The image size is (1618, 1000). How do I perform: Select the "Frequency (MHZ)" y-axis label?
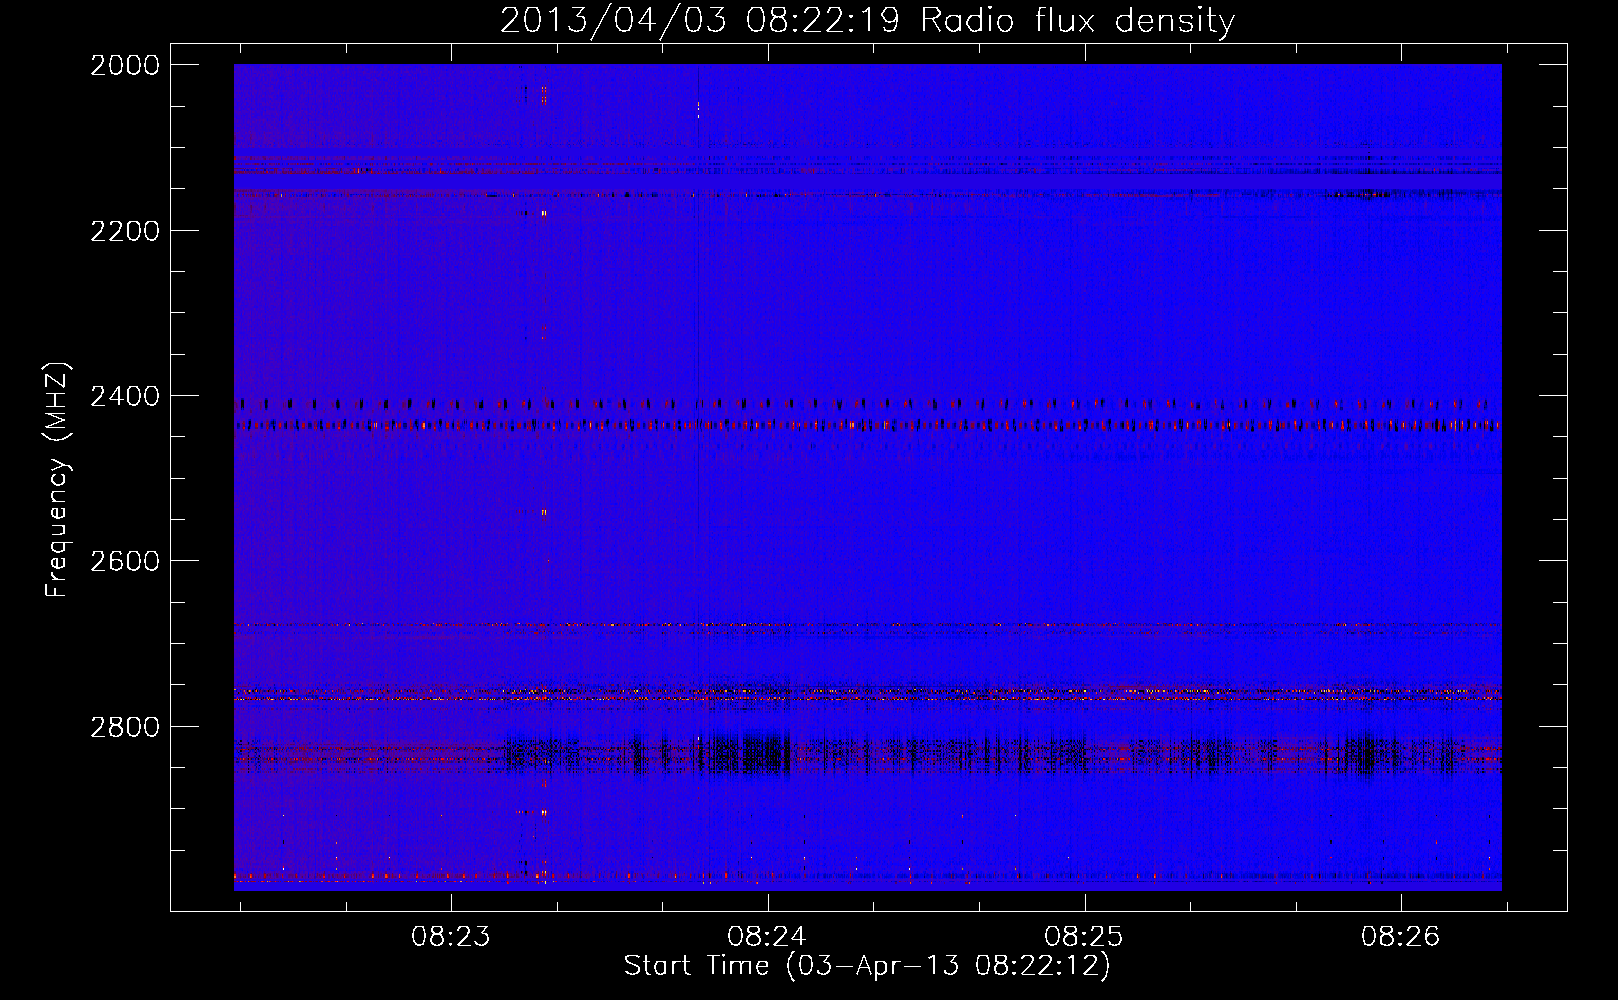[x=58, y=480]
